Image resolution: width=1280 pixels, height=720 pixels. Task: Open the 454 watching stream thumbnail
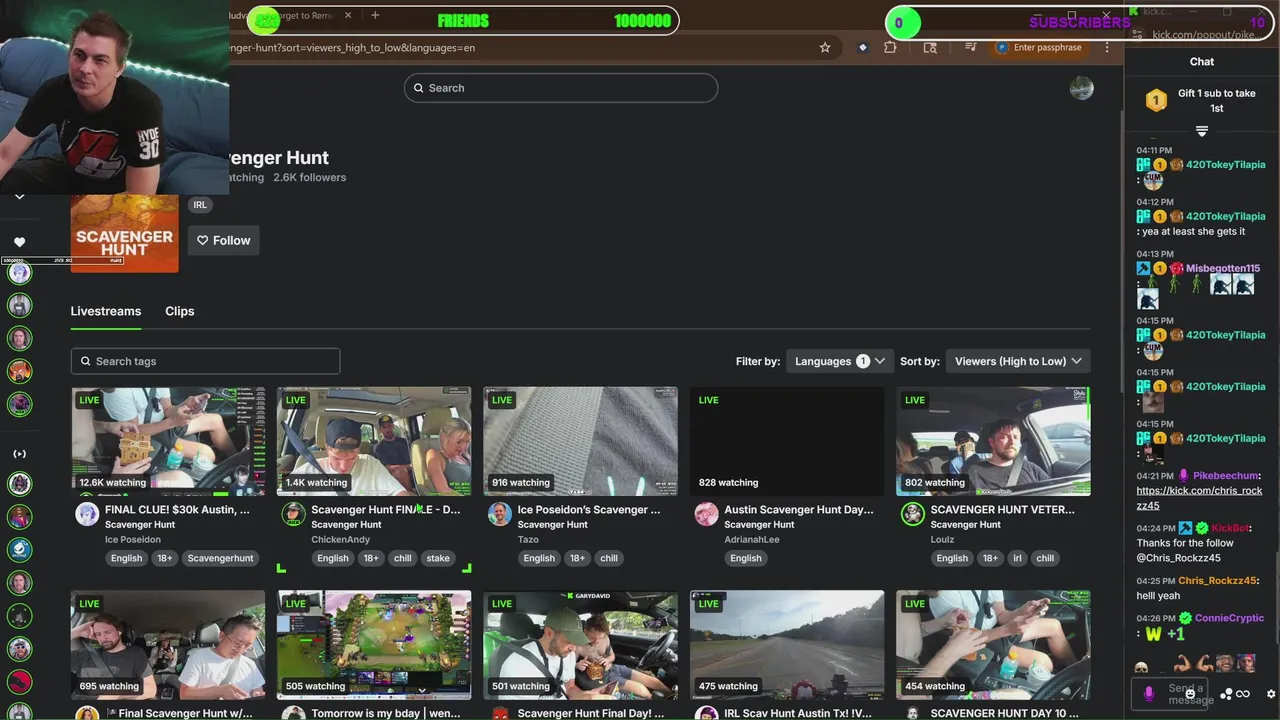pyautogui.click(x=994, y=645)
